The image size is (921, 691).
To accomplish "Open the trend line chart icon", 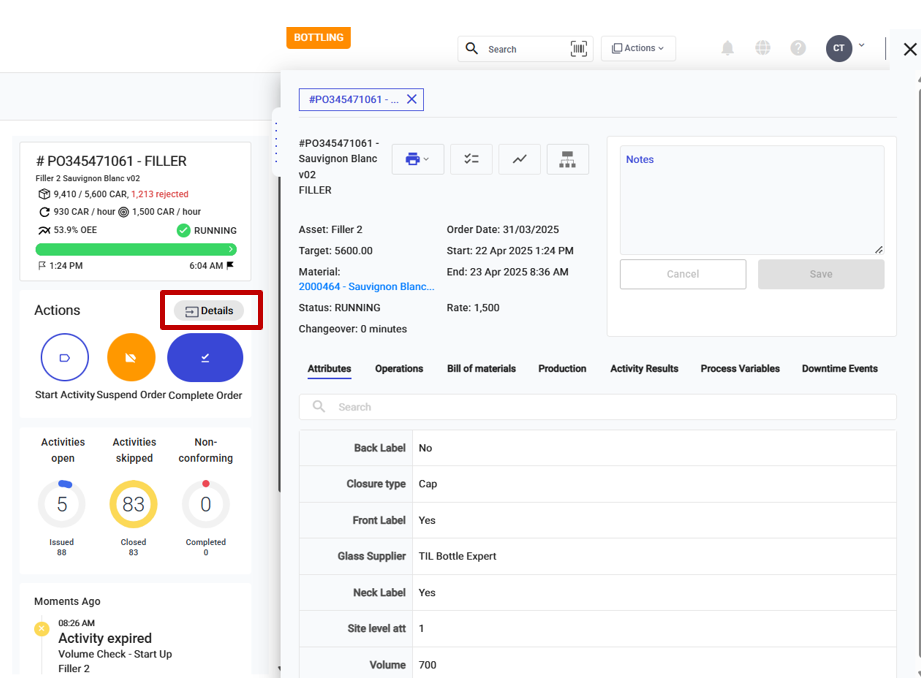I will [x=519, y=159].
